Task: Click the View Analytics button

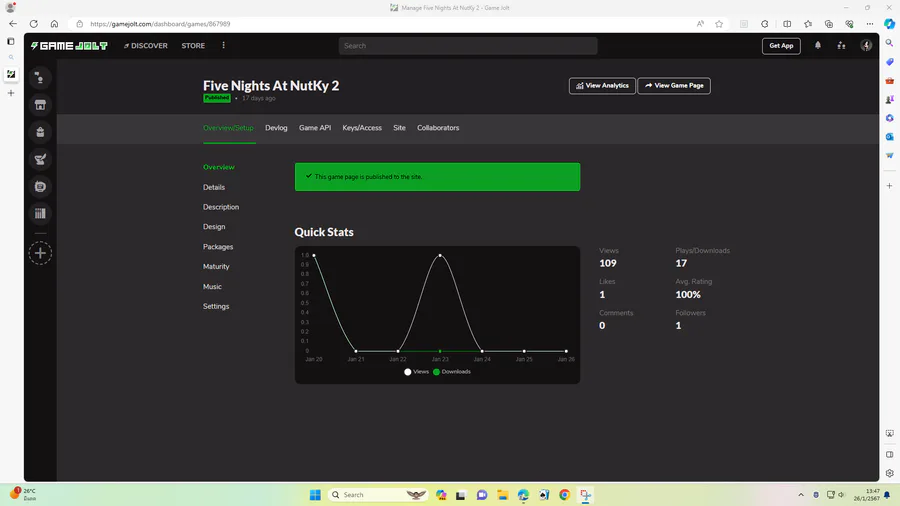Action: [x=602, y=85]
